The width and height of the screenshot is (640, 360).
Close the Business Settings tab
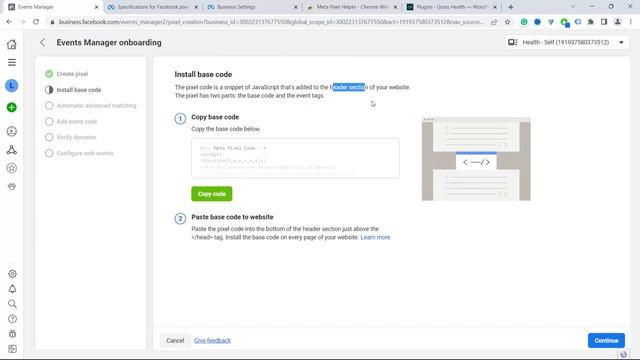(296, 7)
